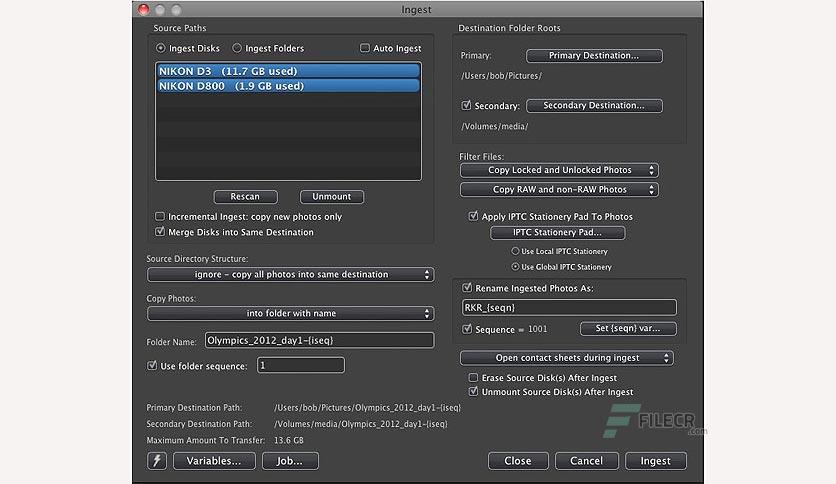Click the Folder Name input field
Image resolution: width=836 pixels, height=484 pixels.
coord(319,341)
